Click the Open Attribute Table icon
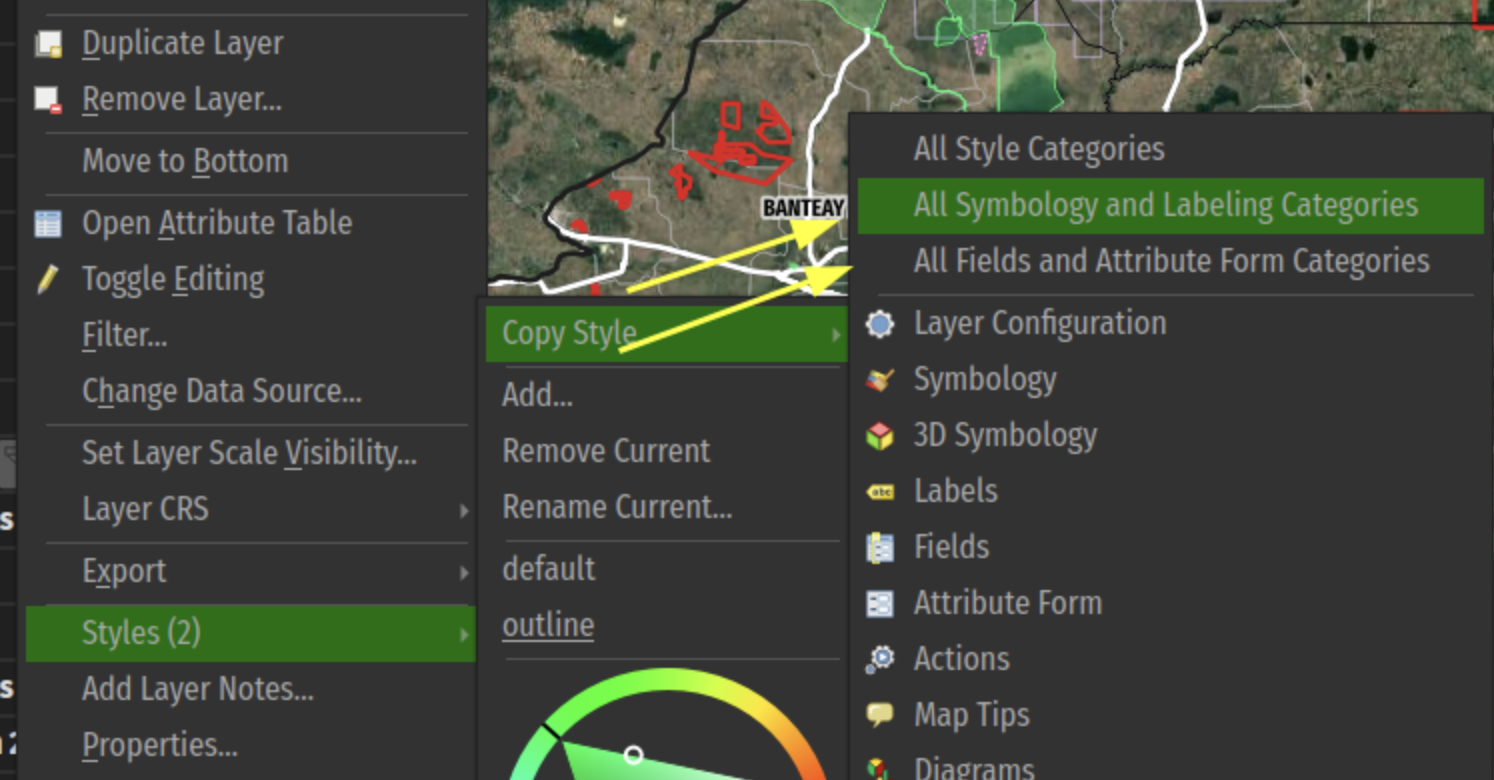 click(48, 223)
